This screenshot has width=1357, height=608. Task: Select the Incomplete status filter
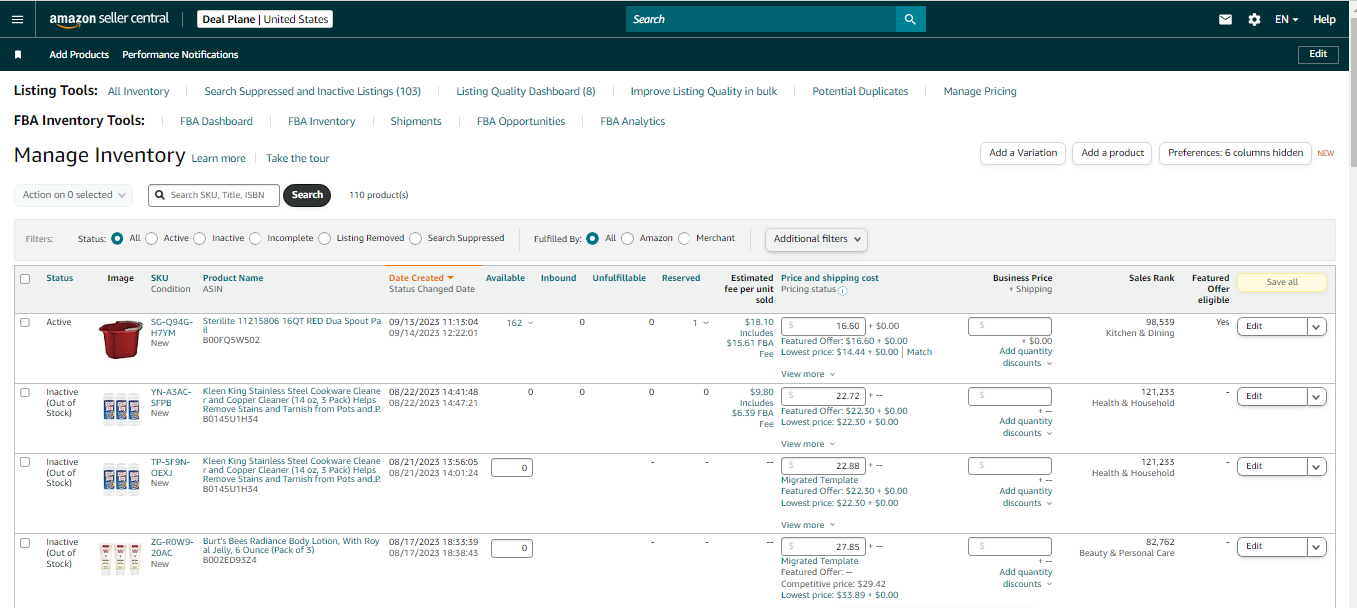point(255,238)
